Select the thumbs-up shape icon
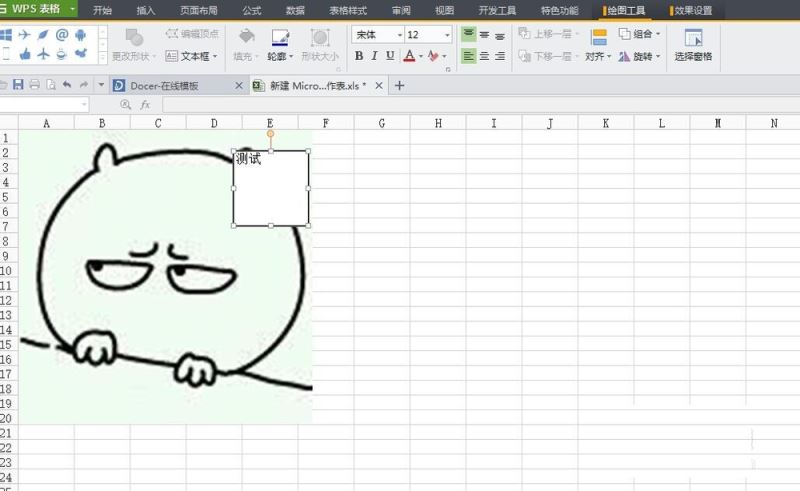800x491 pixels. point(24,54)
